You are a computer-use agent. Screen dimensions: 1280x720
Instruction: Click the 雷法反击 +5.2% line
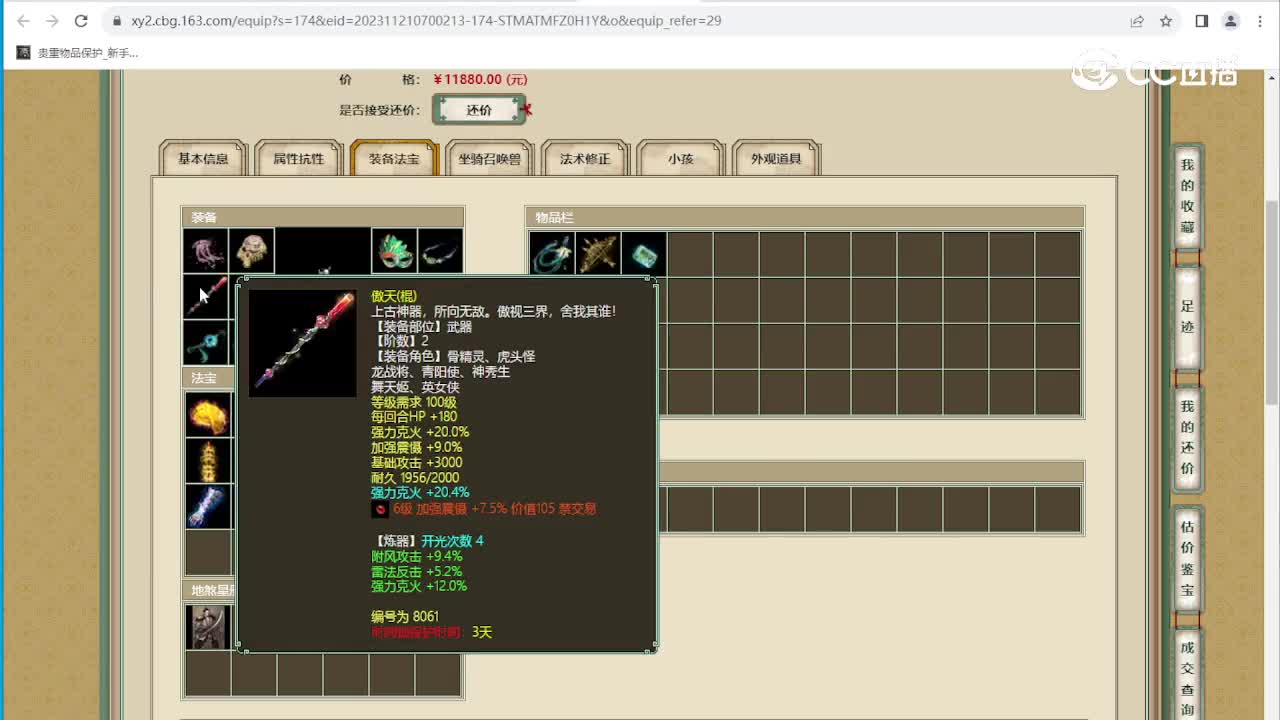pyautogui.click(x=416, y=571)
